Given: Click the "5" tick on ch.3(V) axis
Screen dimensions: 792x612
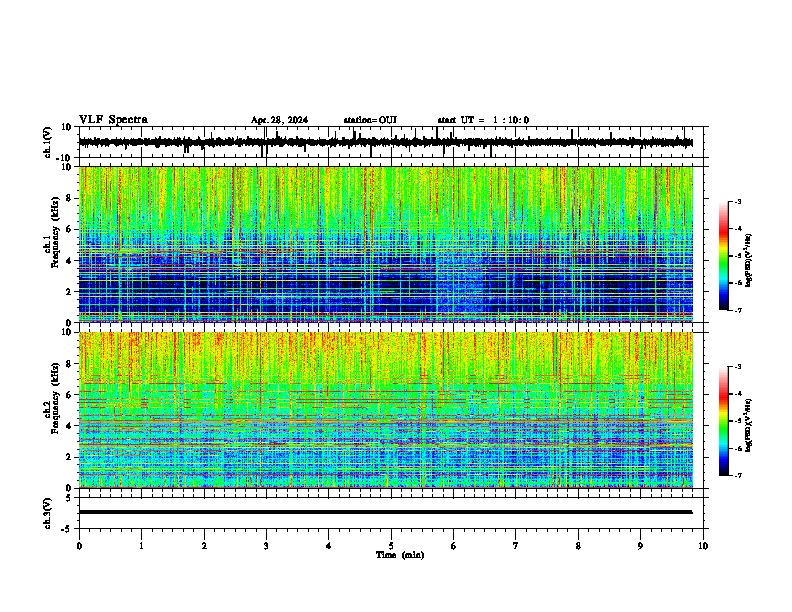Looking at the screenshot, I should [69, 497].
